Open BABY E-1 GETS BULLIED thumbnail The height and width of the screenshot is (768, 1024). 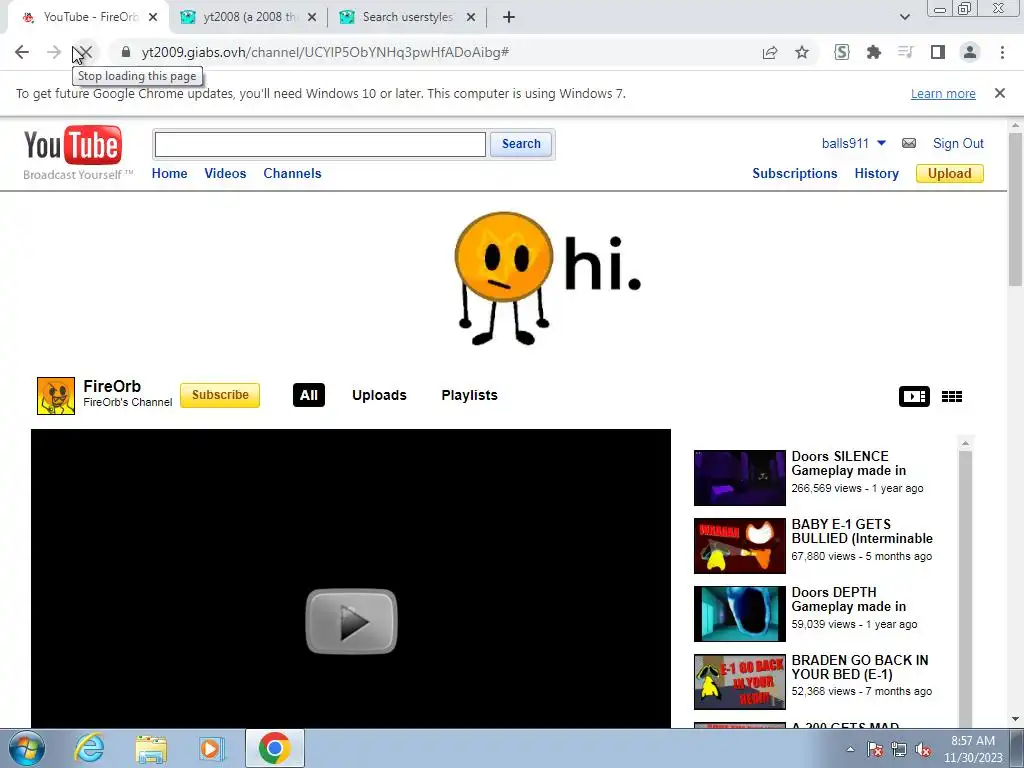pyautogui.click(x=739, y=546)
